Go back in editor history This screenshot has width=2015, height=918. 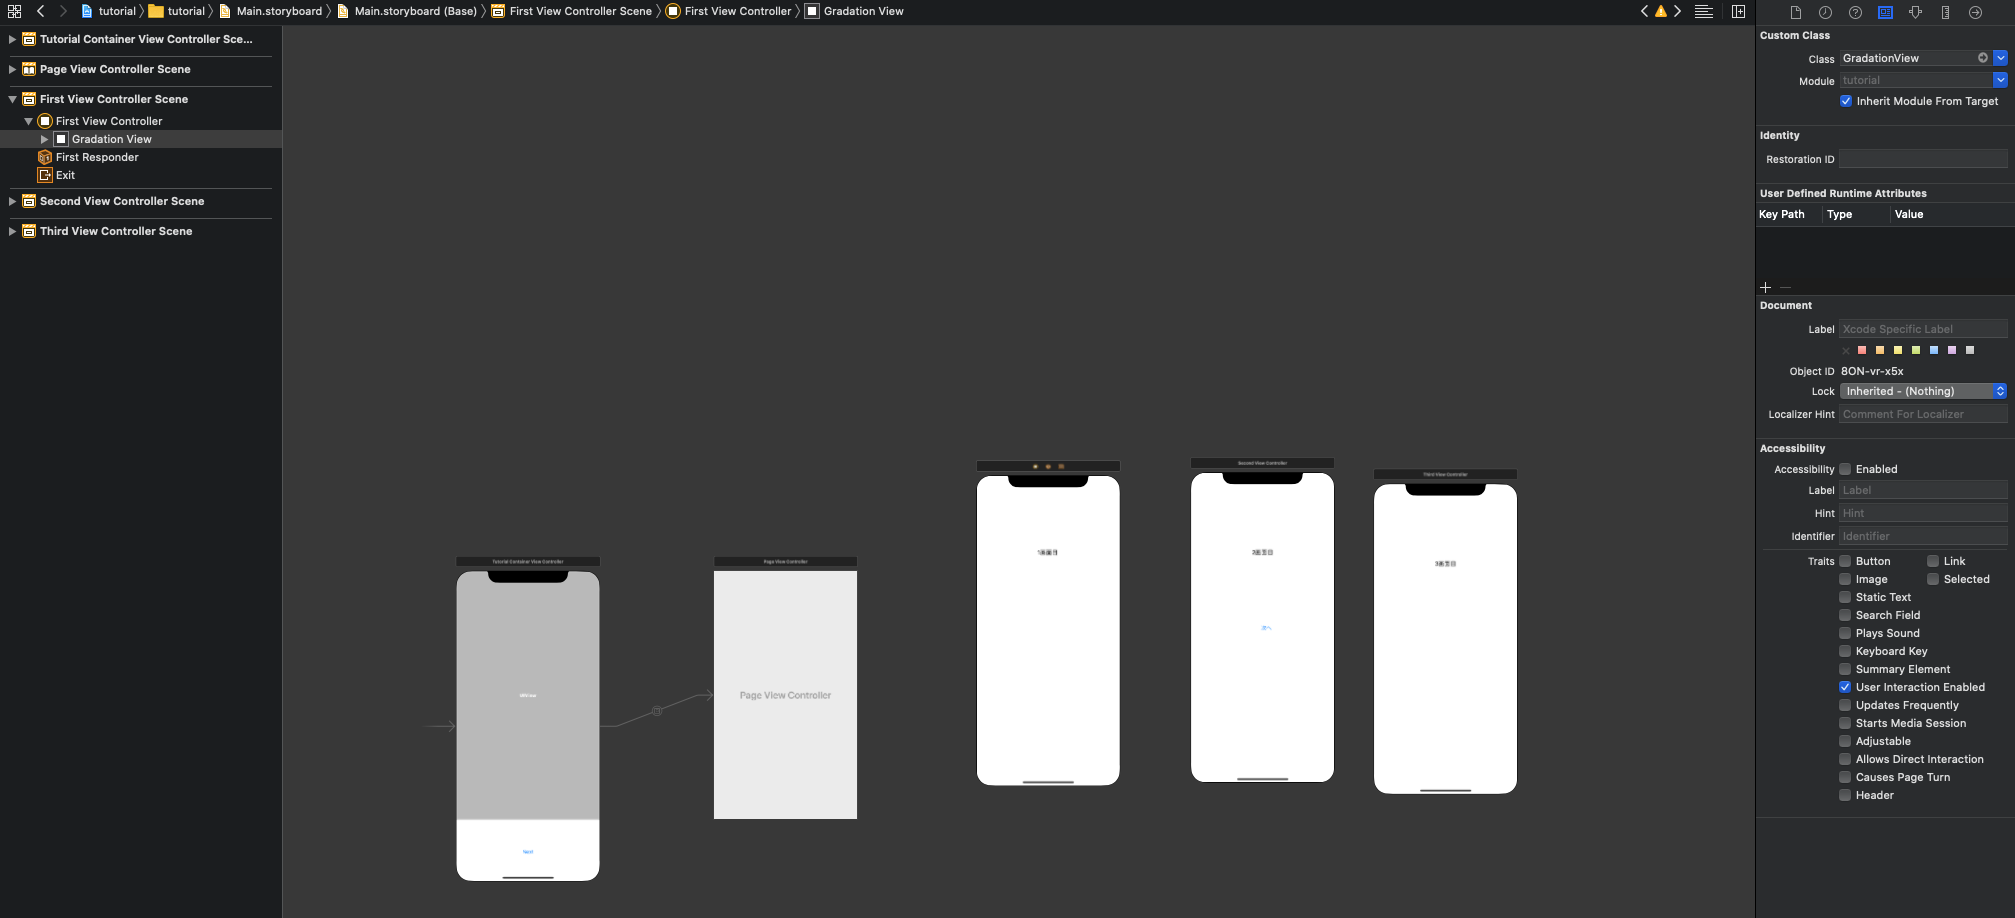click(x=40, y=11)
